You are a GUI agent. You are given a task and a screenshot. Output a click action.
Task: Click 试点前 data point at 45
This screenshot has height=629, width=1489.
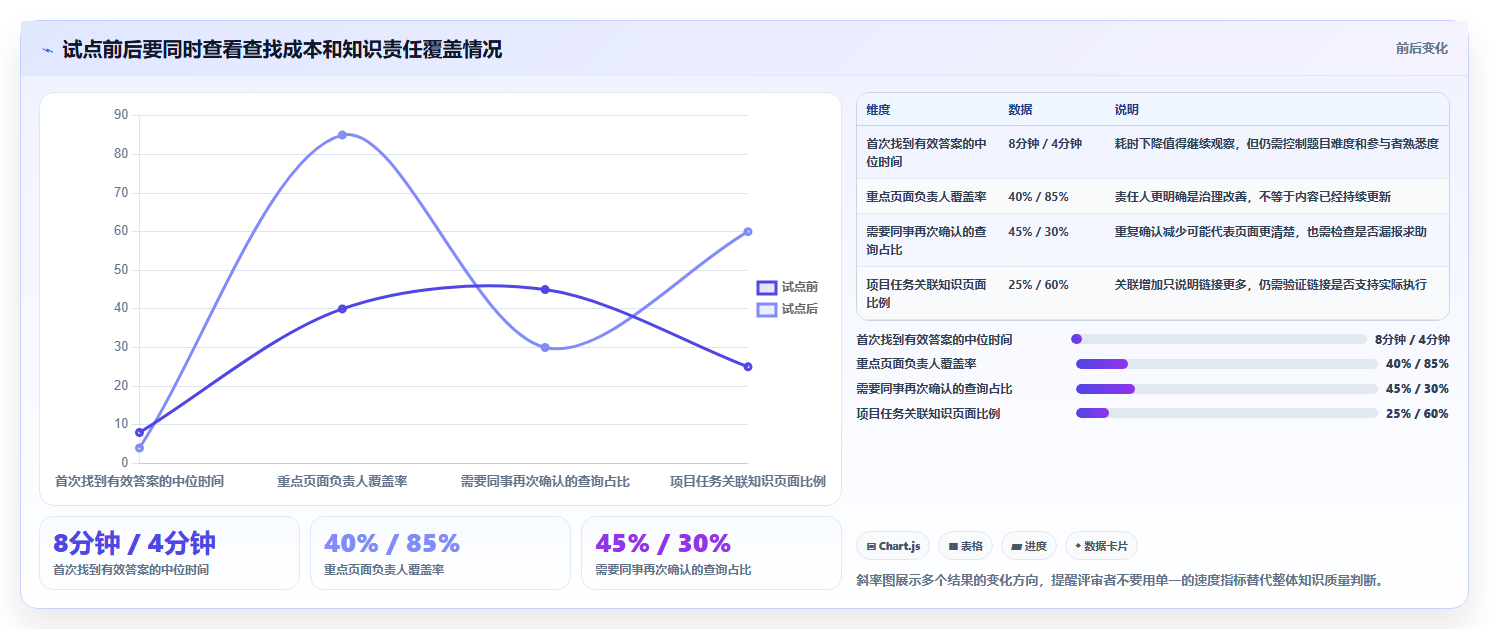pos(545,290)
